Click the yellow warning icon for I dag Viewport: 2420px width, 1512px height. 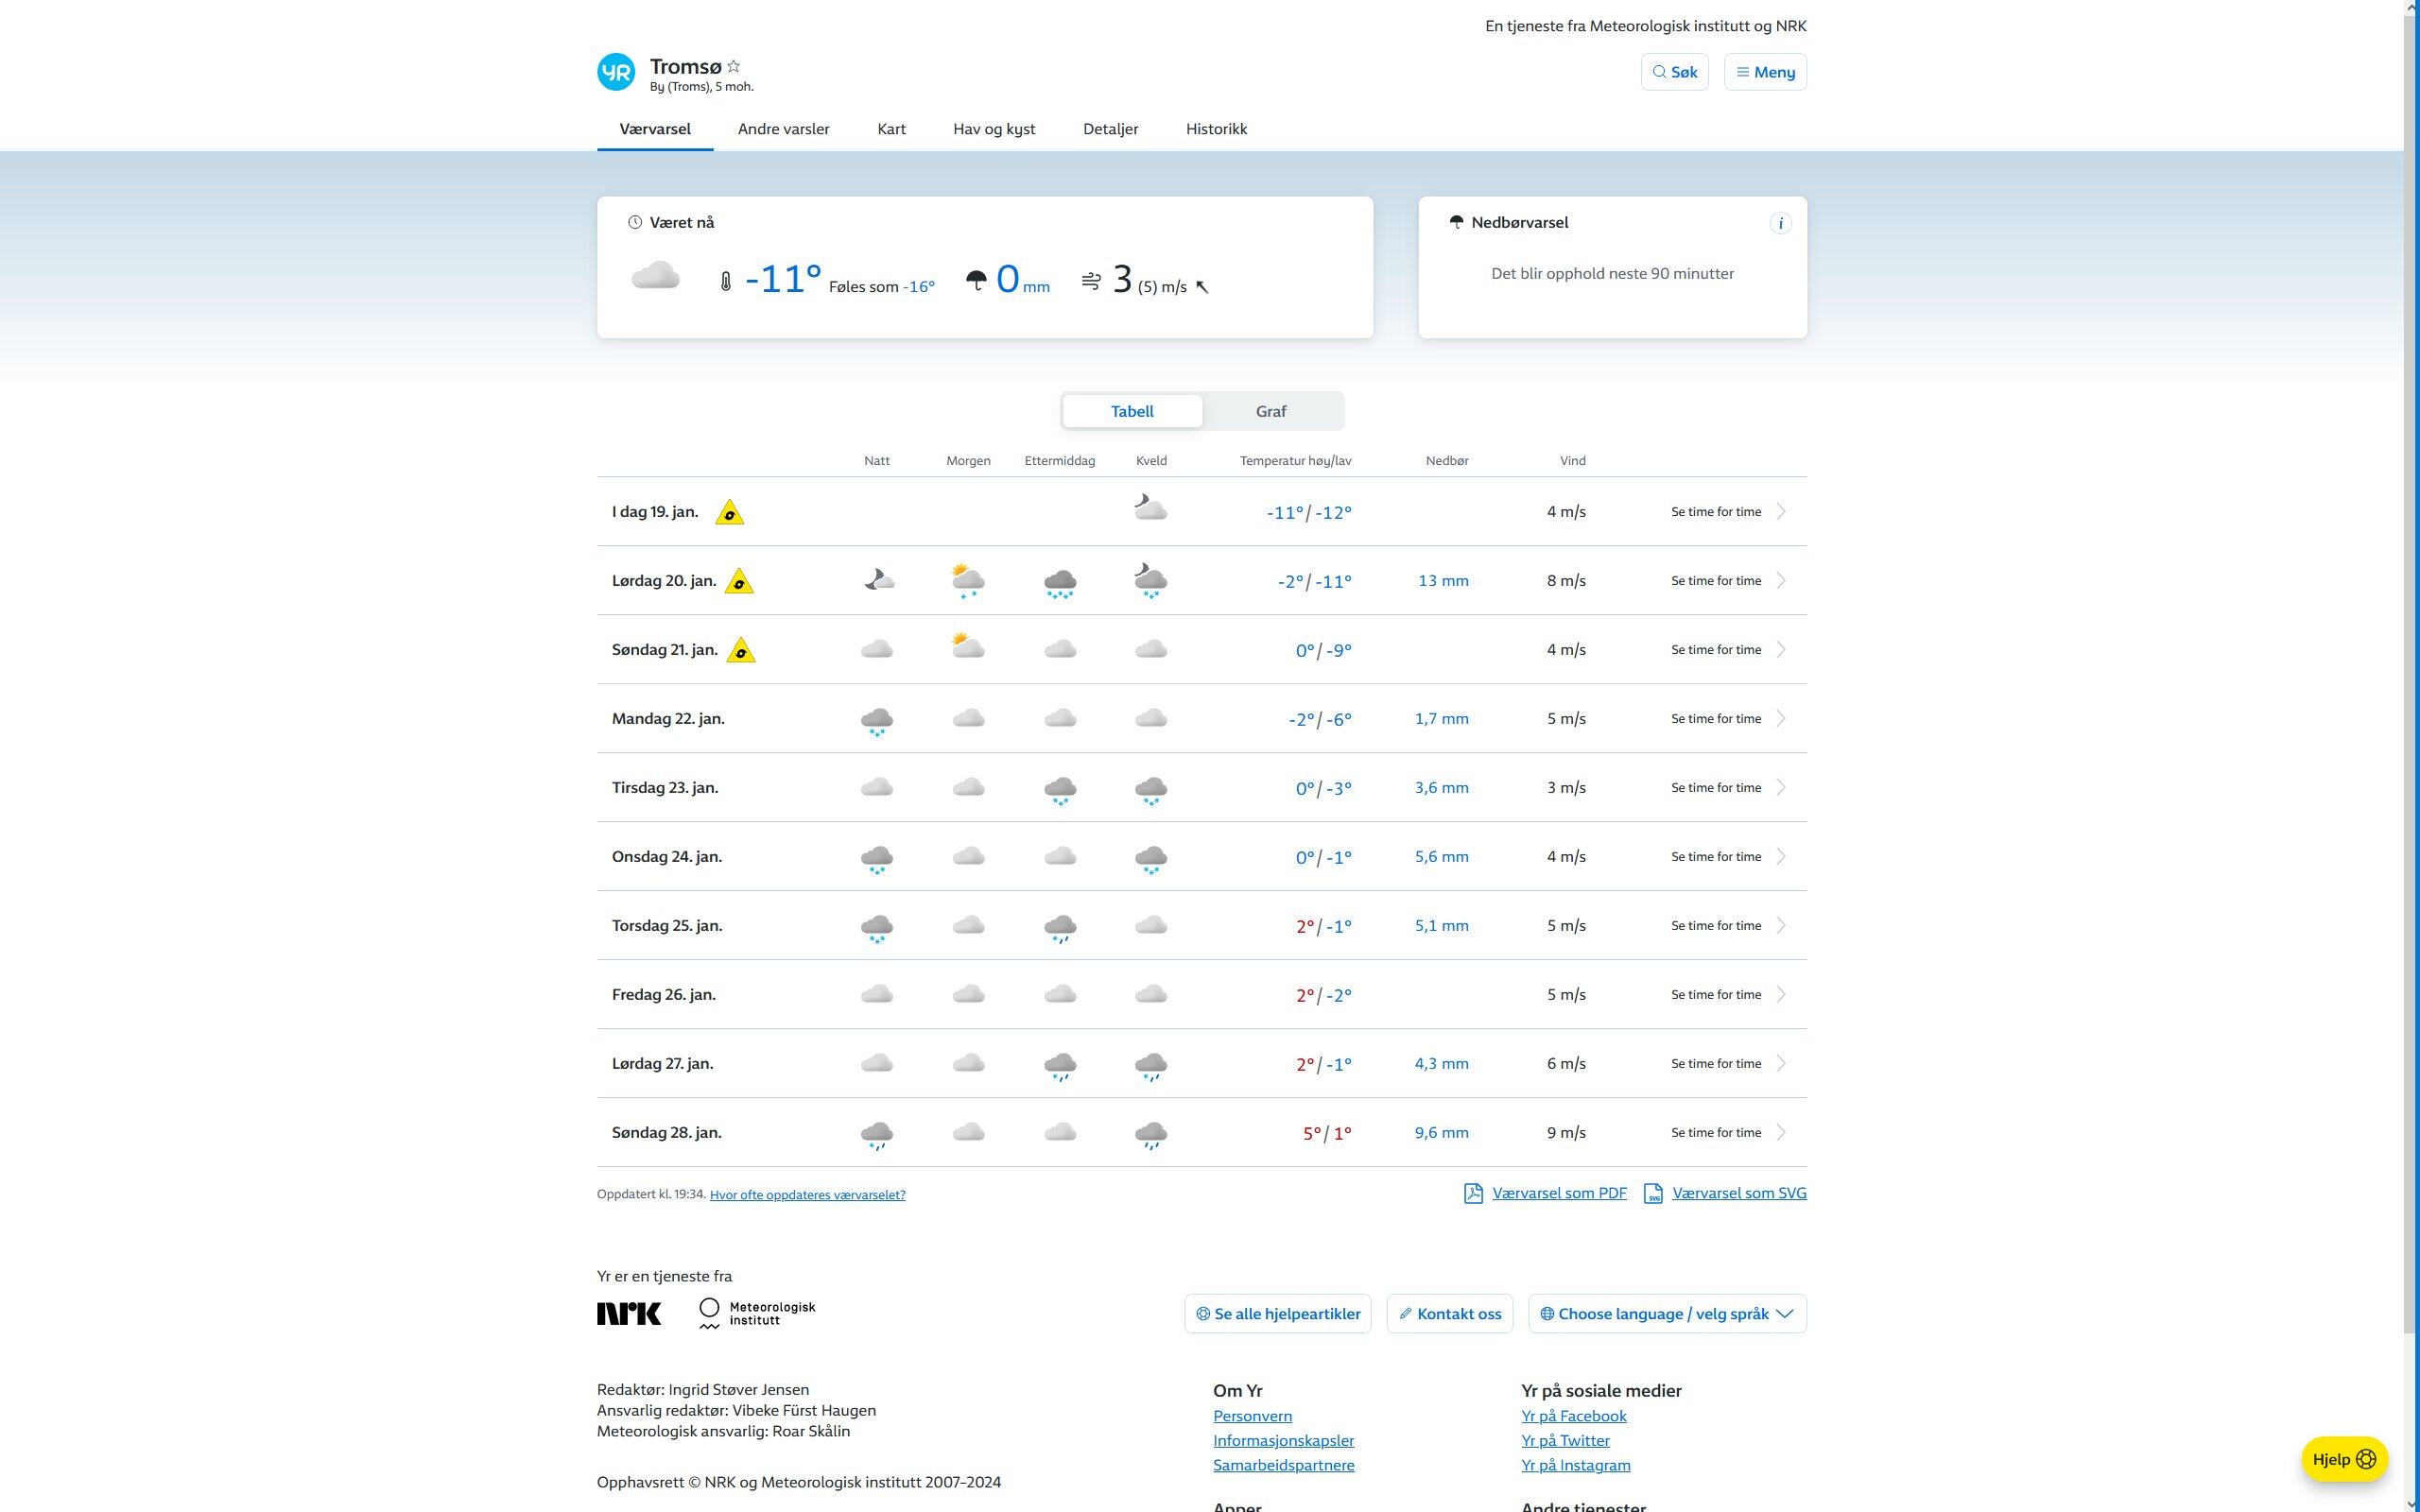730,513
